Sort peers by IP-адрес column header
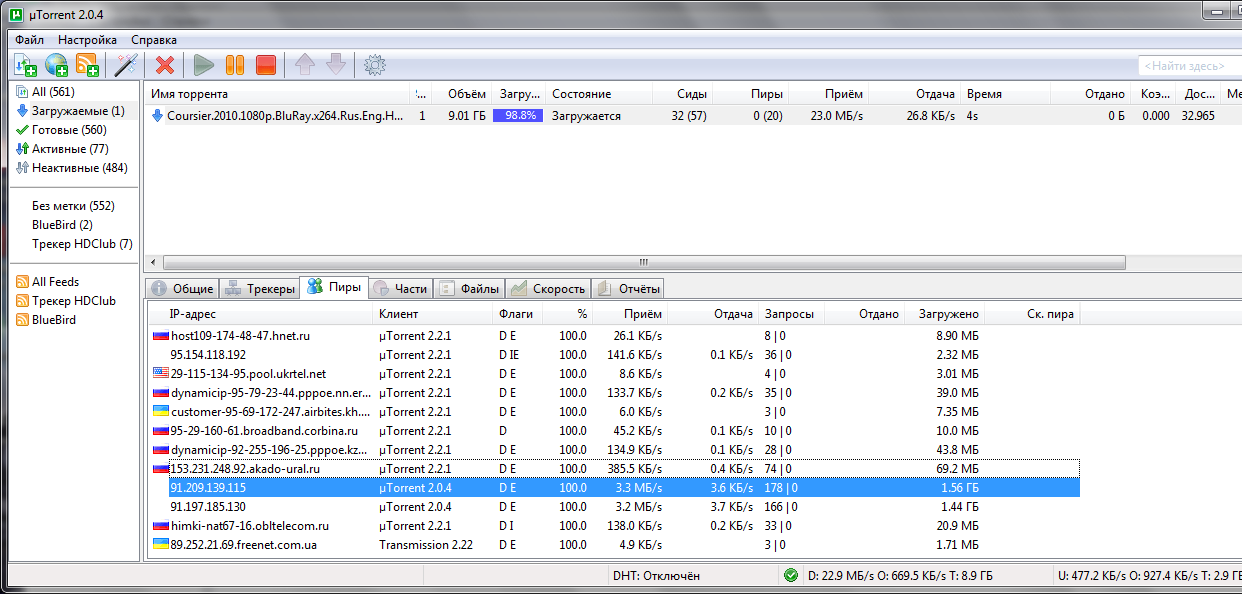Image resolution: width=1242 pixels, height=594 pixels. pos(260,314)
